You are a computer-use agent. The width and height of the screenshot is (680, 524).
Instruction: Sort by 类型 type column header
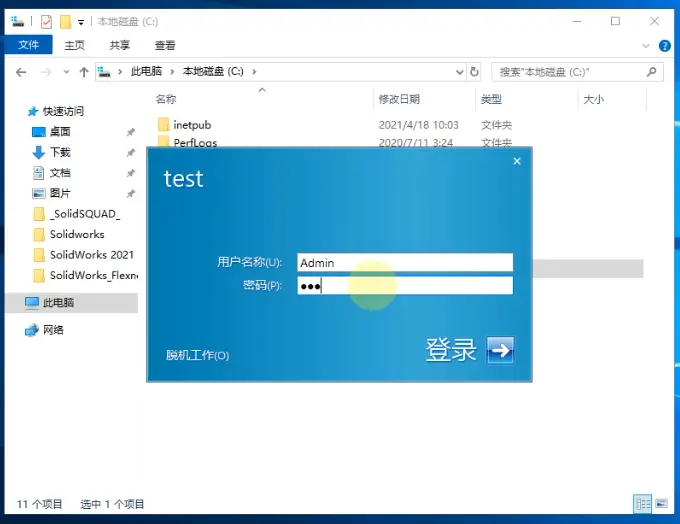coord(491,99)
